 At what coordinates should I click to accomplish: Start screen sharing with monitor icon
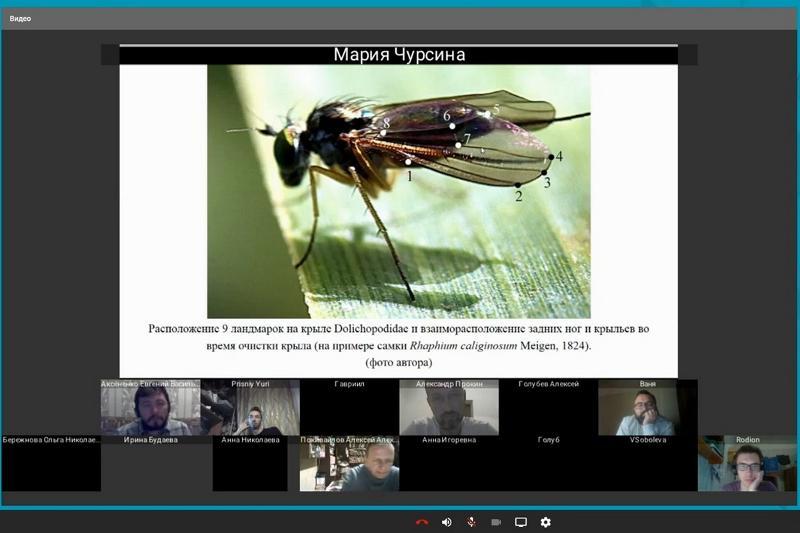(x=520, y=522)
